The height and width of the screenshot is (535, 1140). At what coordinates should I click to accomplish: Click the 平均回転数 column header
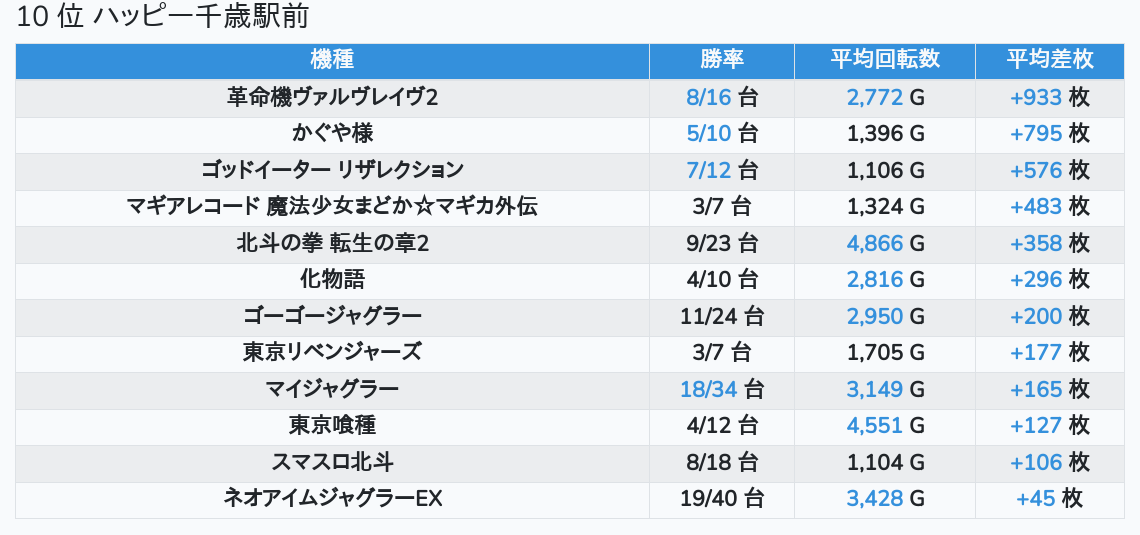[x=884, y=60]
